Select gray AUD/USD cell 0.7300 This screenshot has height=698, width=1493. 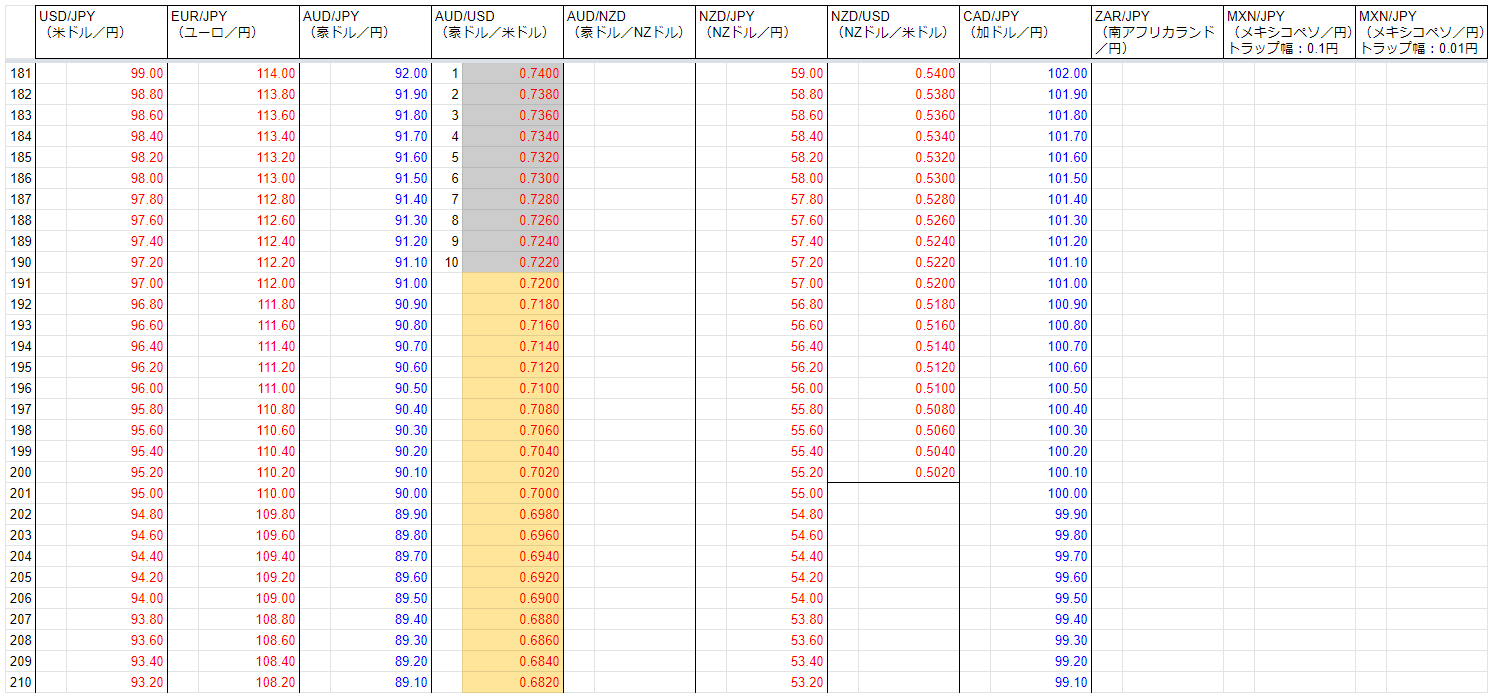tap(513, 178)
